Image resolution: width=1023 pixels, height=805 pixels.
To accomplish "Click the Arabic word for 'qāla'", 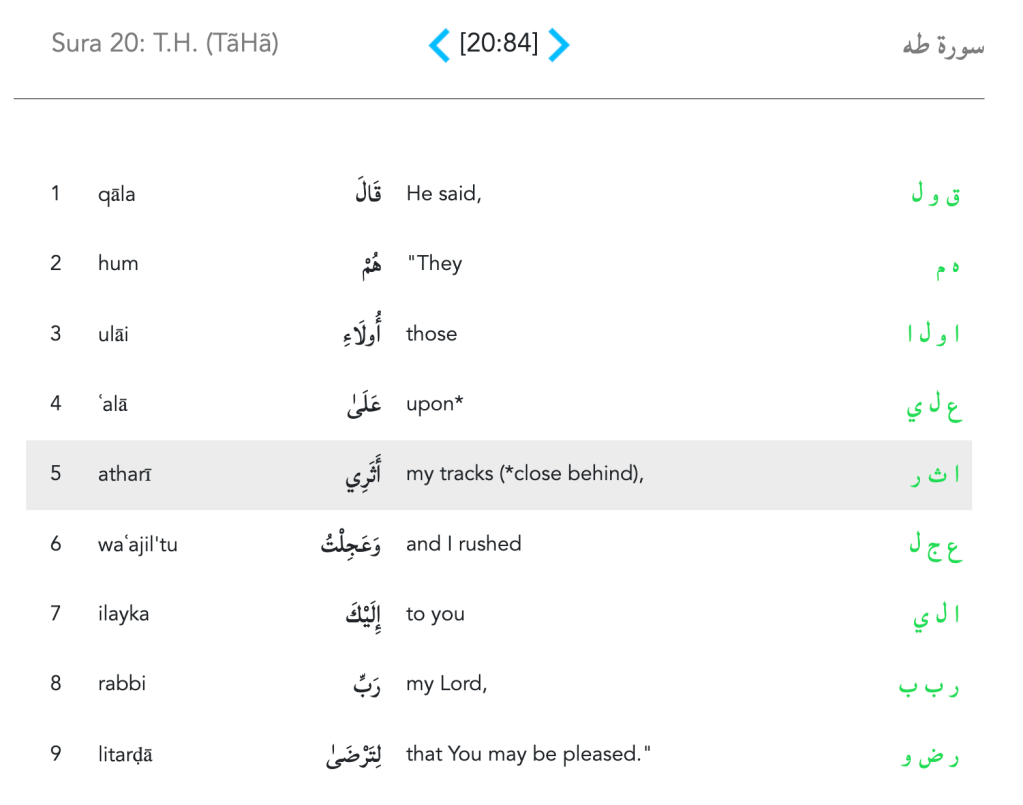I will [368, 192].
